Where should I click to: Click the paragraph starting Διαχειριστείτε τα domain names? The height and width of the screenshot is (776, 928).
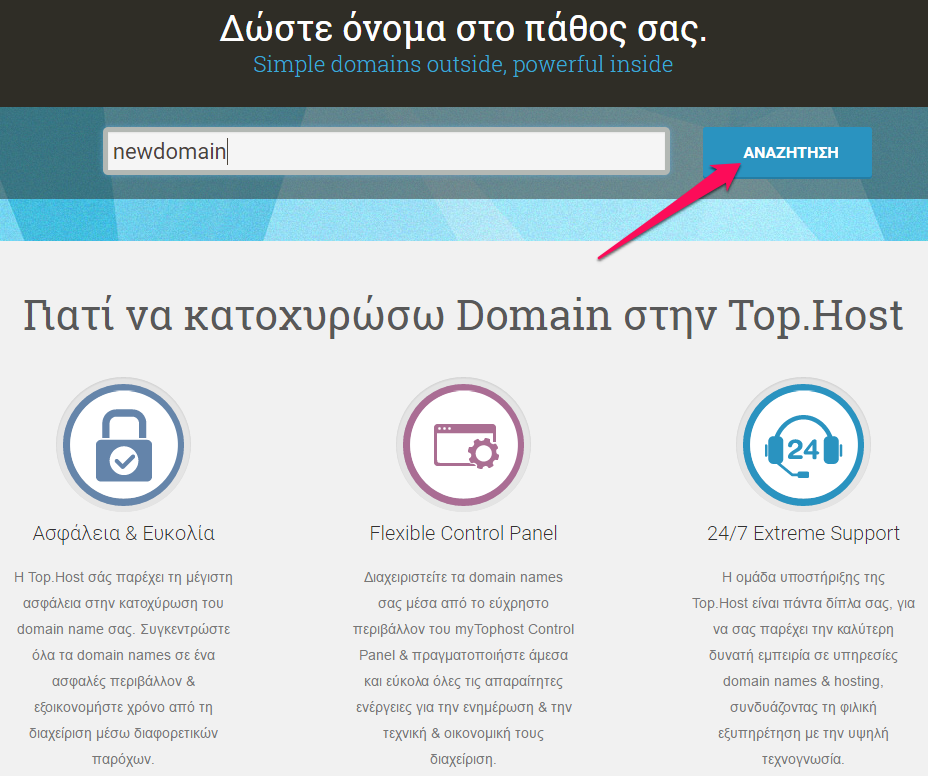tap(463, 668)
